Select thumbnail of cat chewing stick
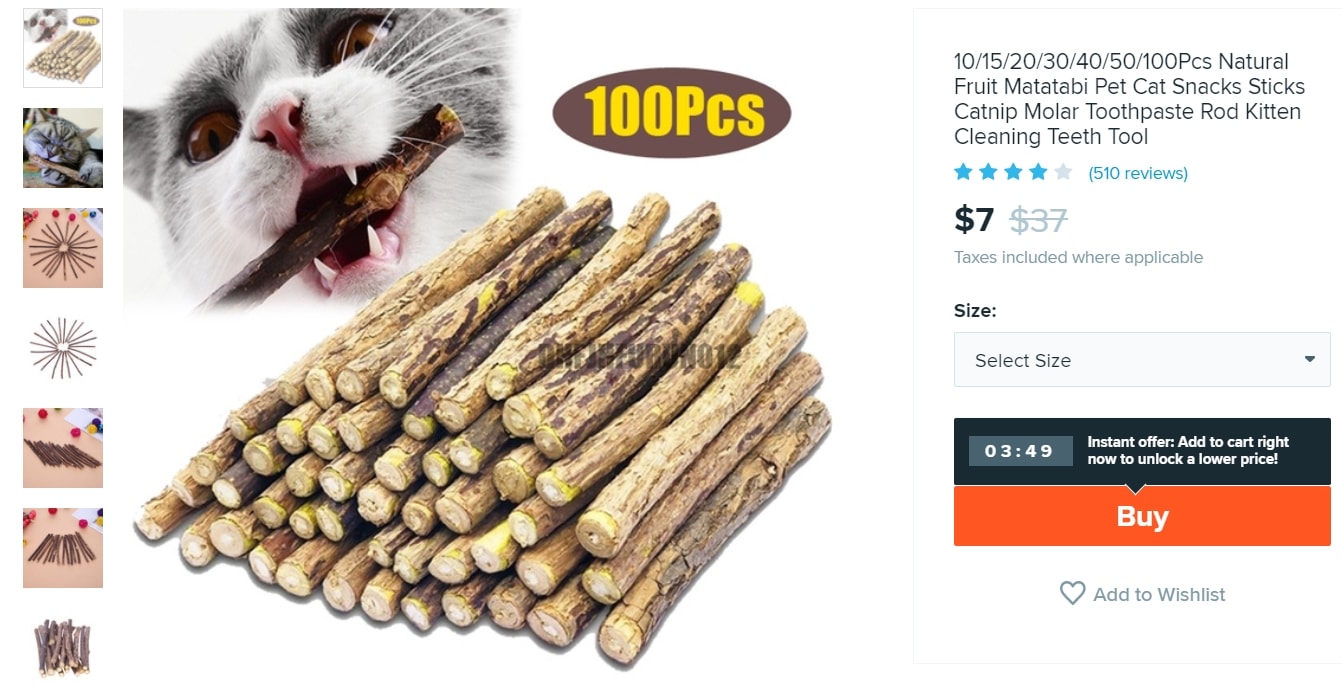The image size is (1342, 685). (63, 148)
